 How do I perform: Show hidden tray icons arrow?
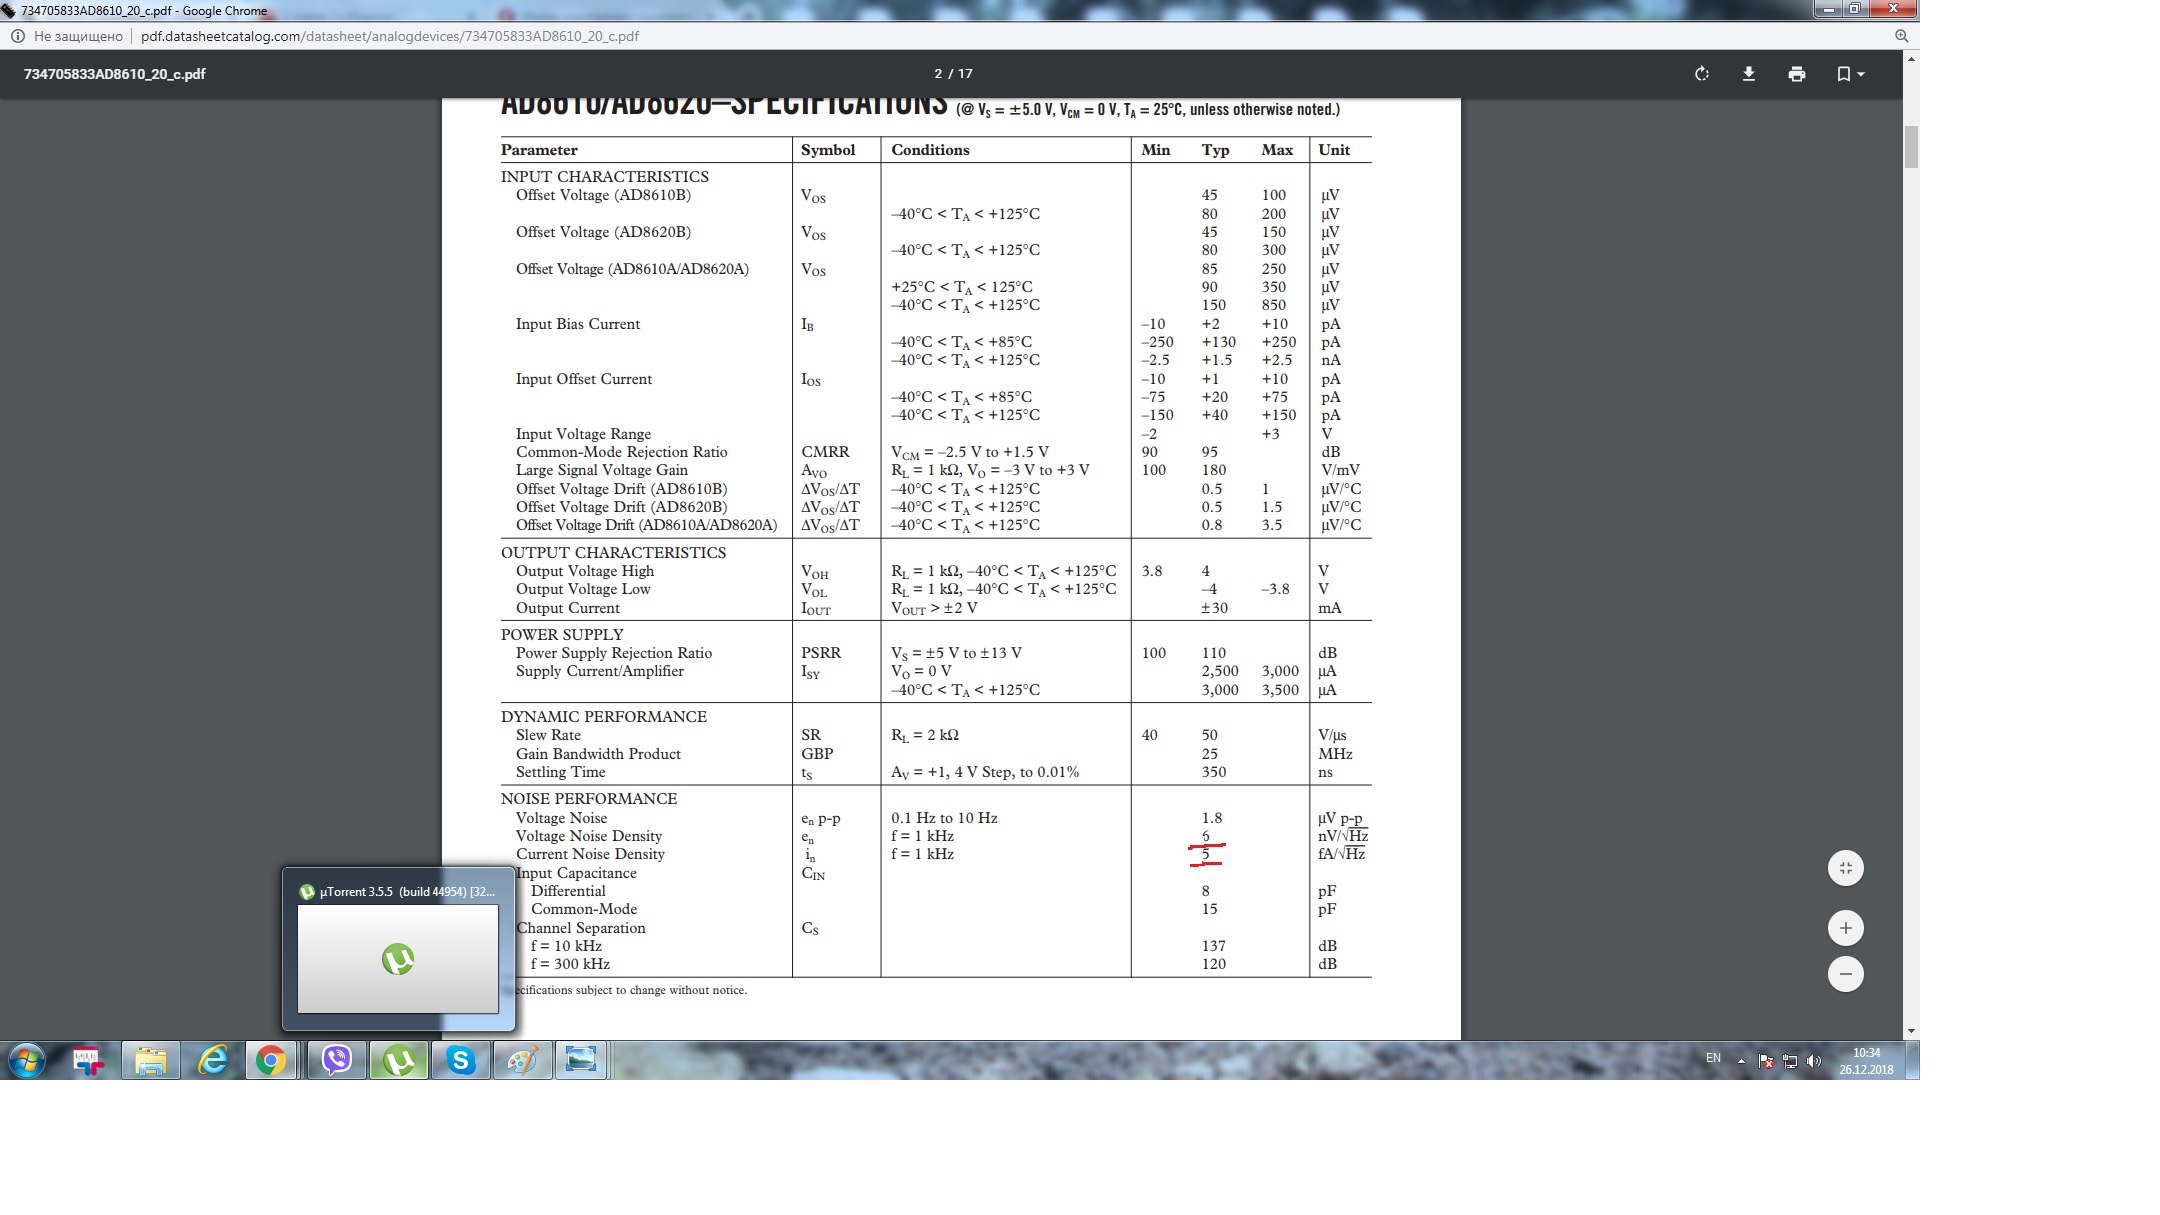[x=1741, y=1061]
